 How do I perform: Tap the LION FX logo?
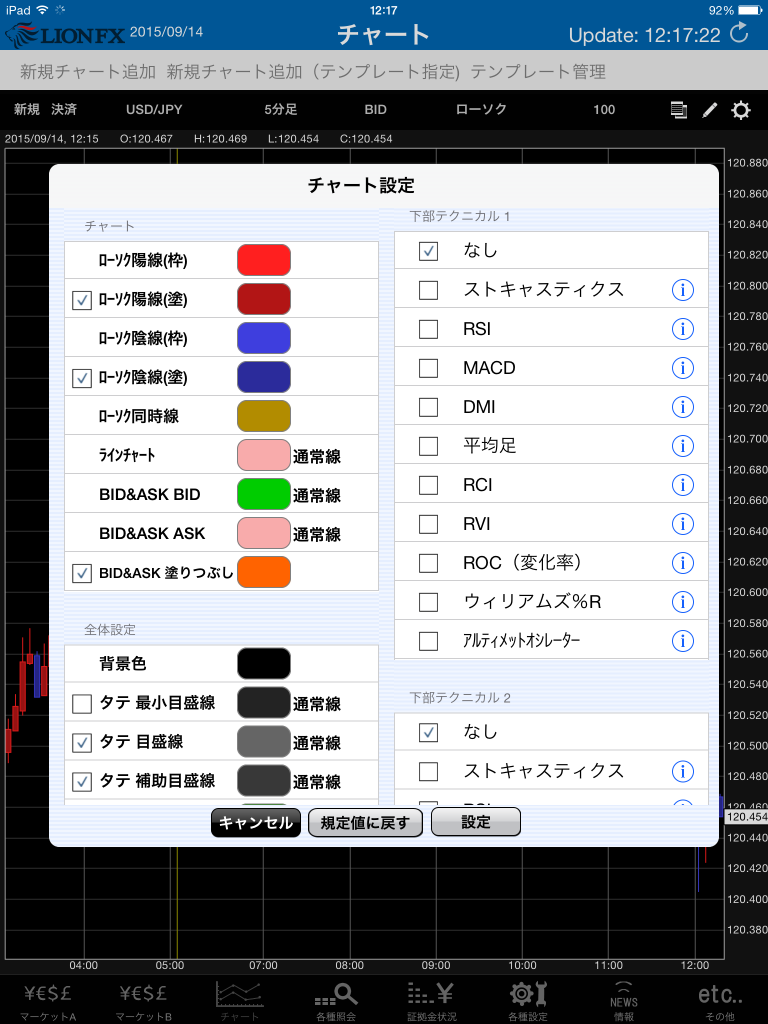coord(64,35)
